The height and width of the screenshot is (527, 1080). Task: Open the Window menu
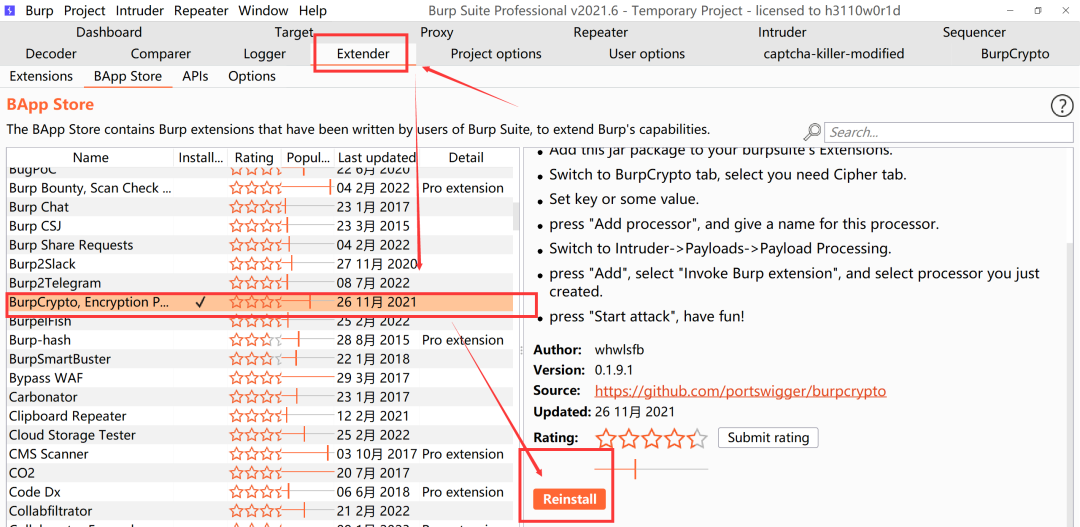[x=263, y=11]
